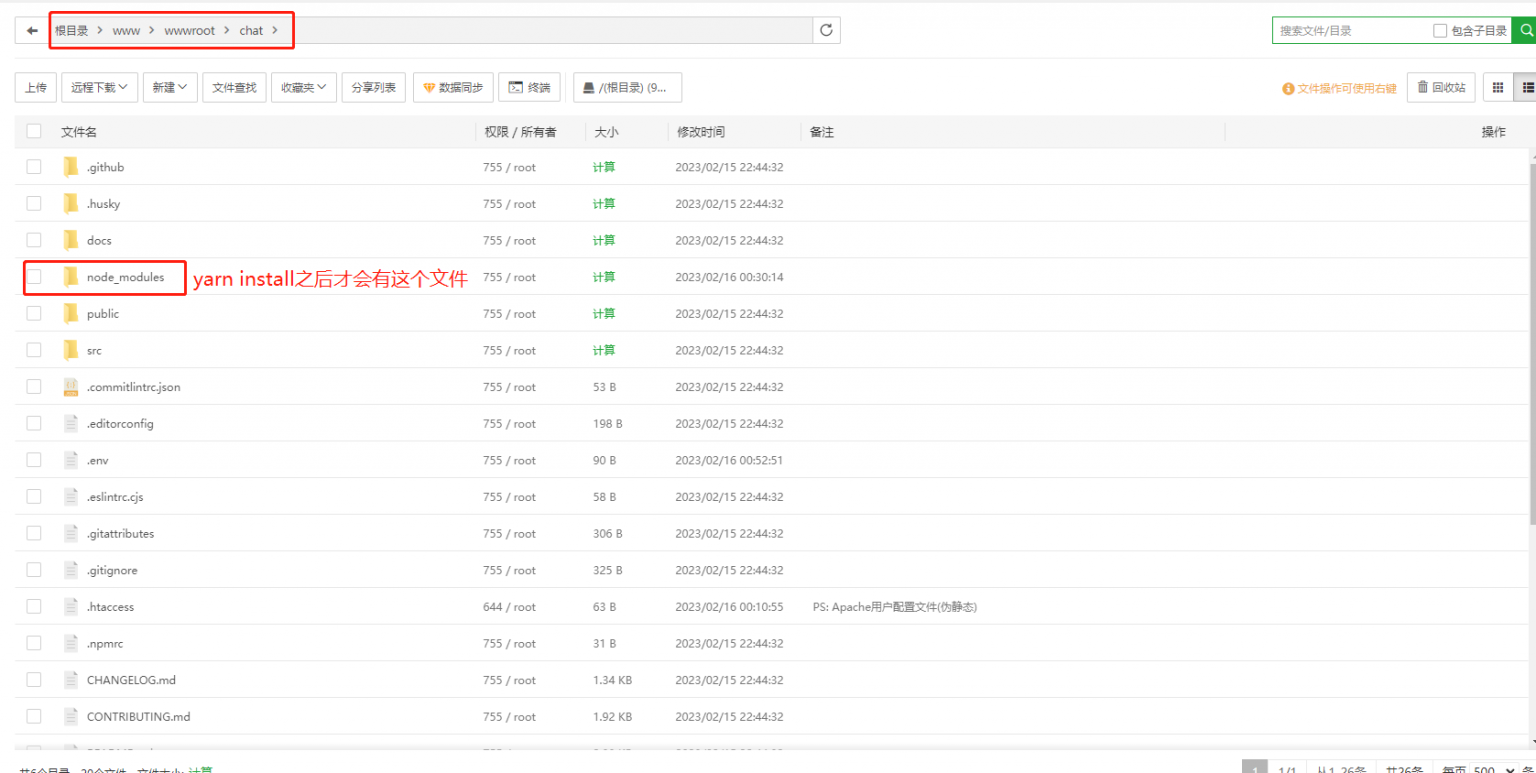Screen dimensions: 1536x773
Task: Open the .github folder icon
Action: point(70,167)
